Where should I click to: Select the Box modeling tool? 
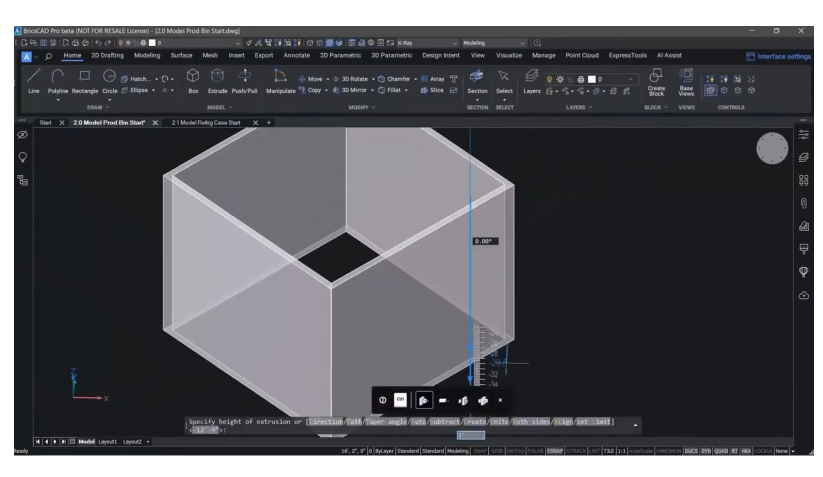[x=193, y=79]
